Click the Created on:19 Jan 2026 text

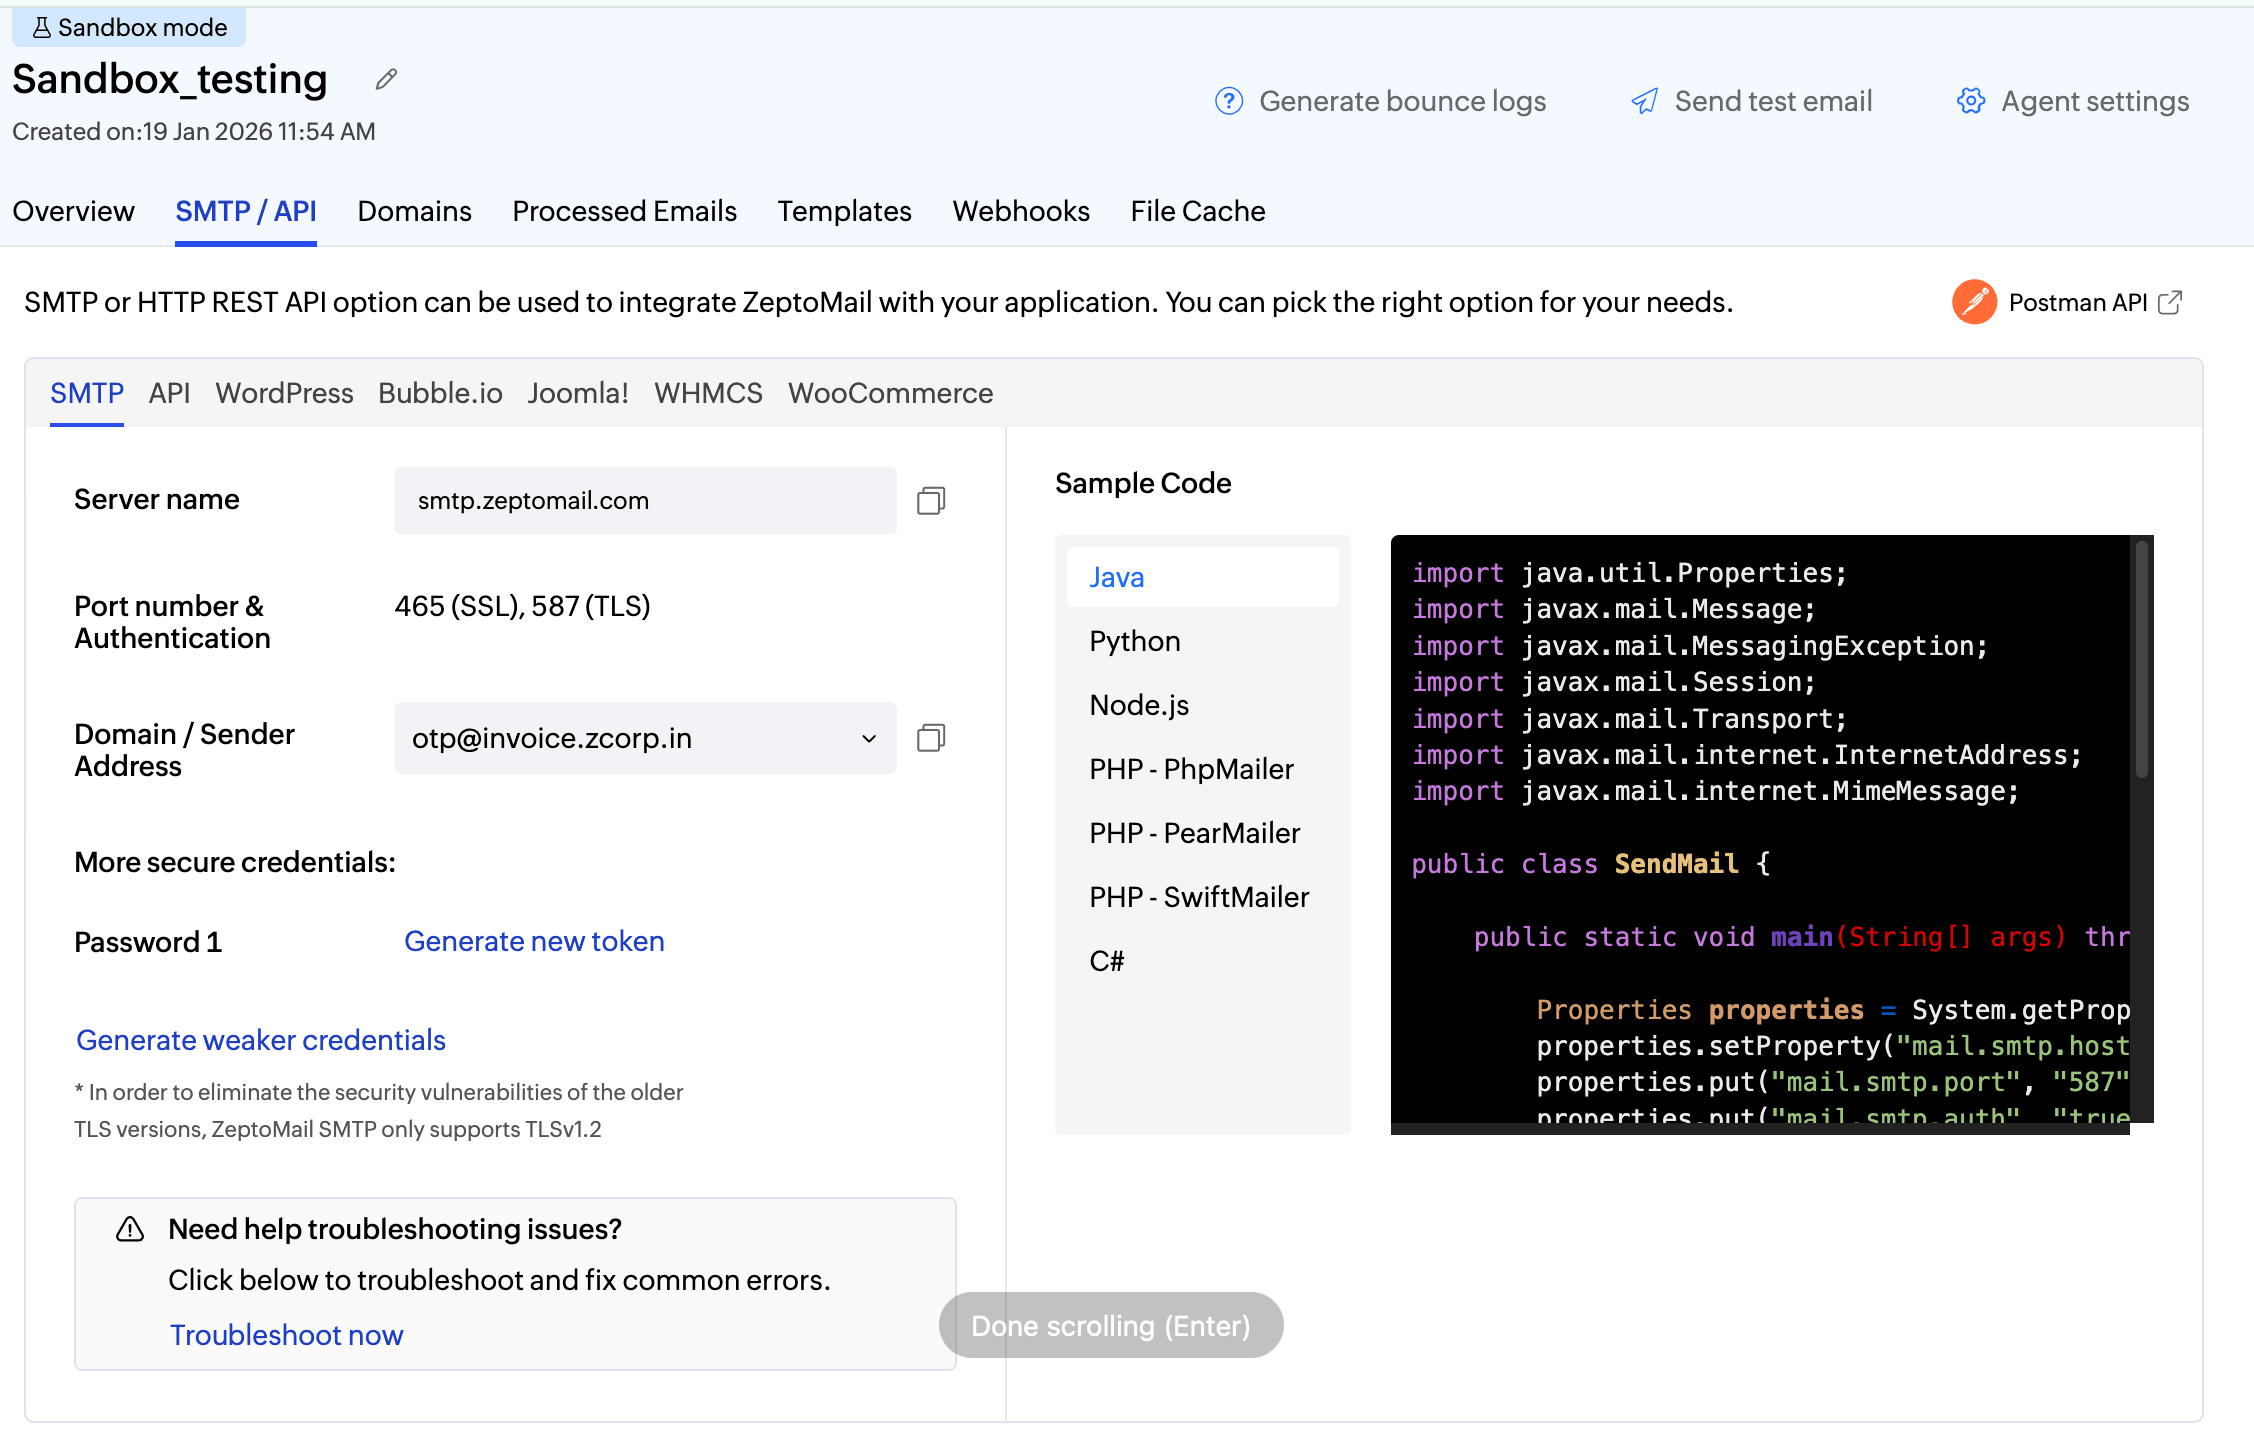pos(194,131)
